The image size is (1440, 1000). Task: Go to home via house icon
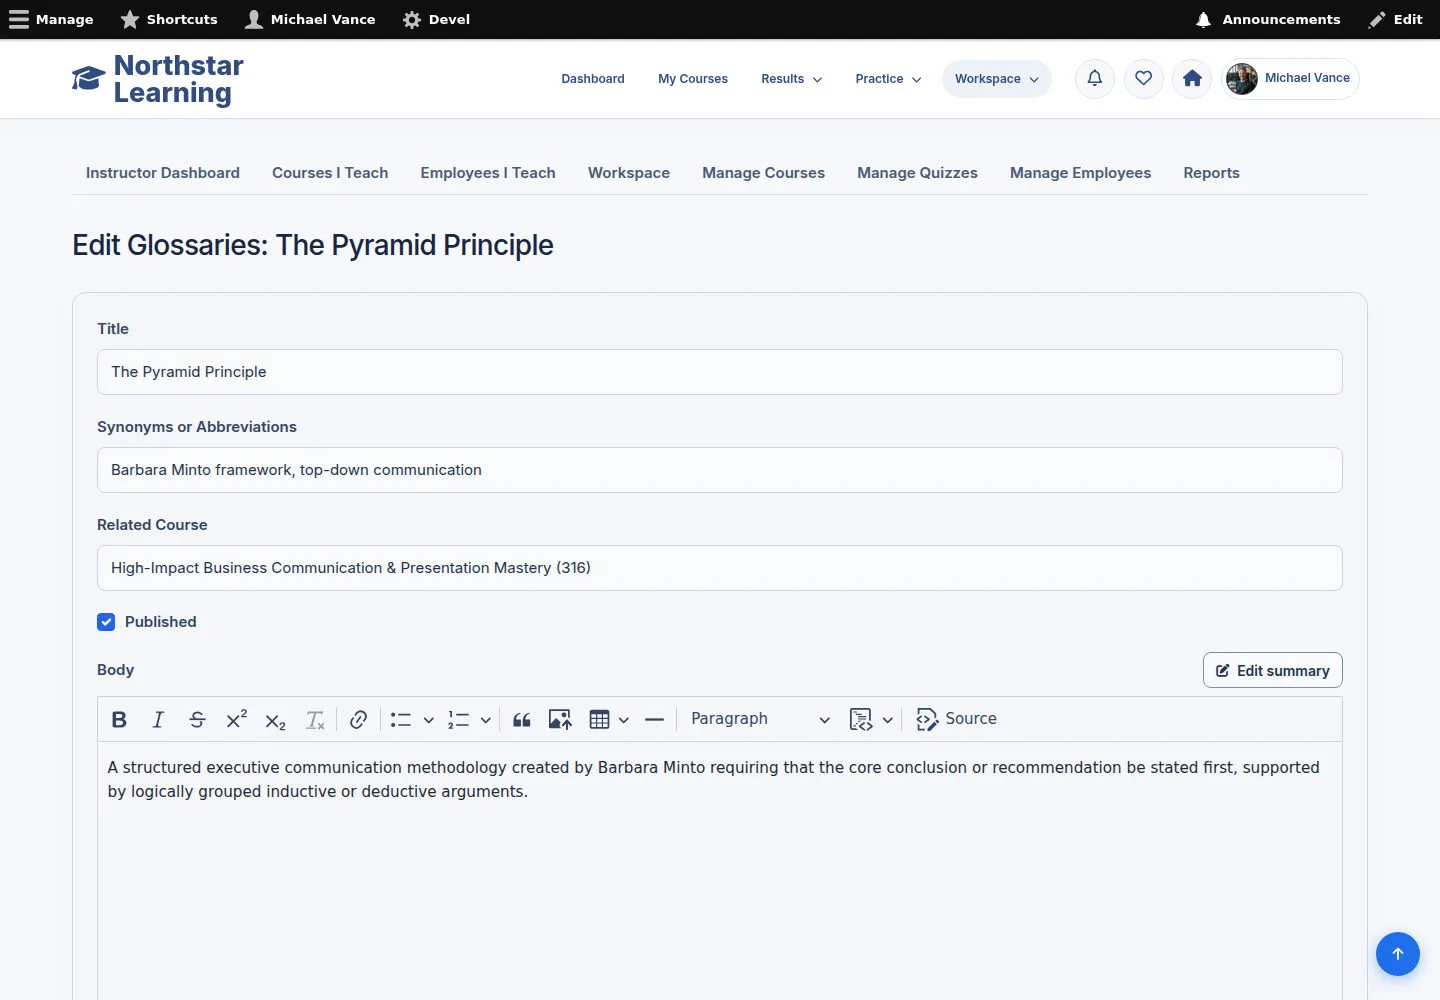pos(1192,78)
